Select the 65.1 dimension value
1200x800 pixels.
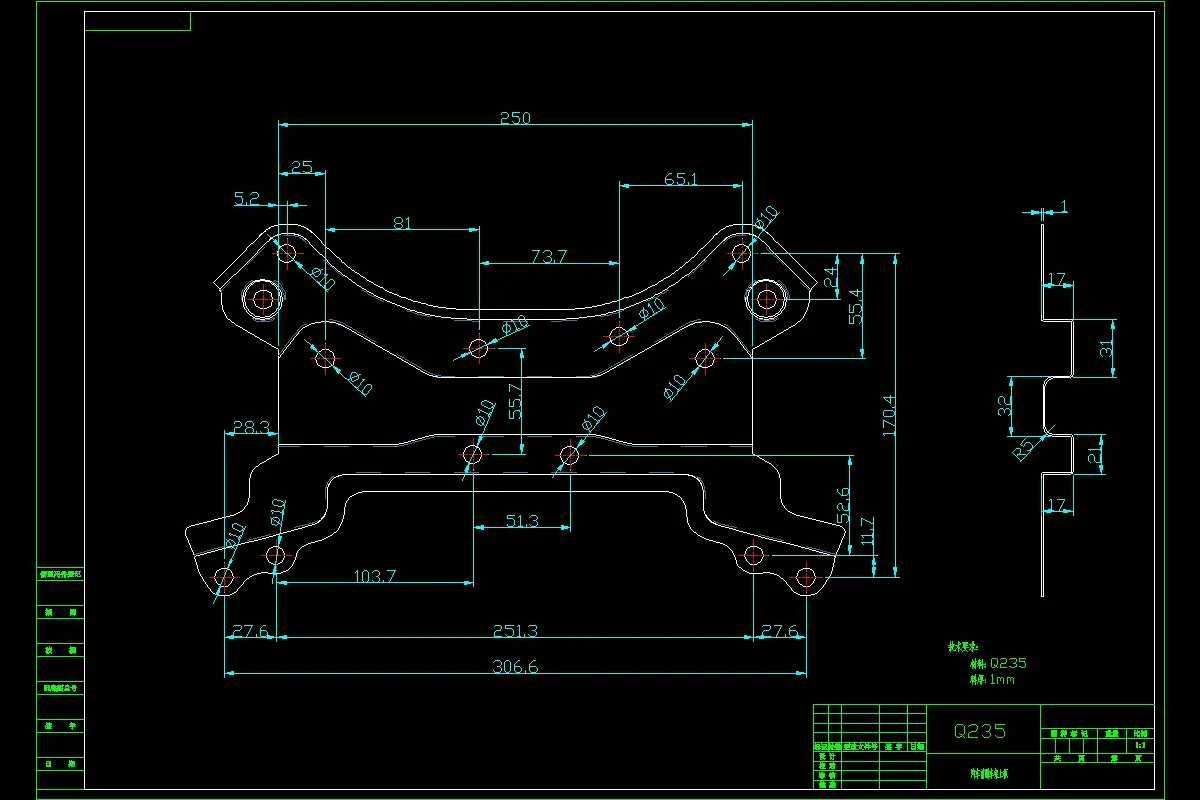(x=681, y=180)
